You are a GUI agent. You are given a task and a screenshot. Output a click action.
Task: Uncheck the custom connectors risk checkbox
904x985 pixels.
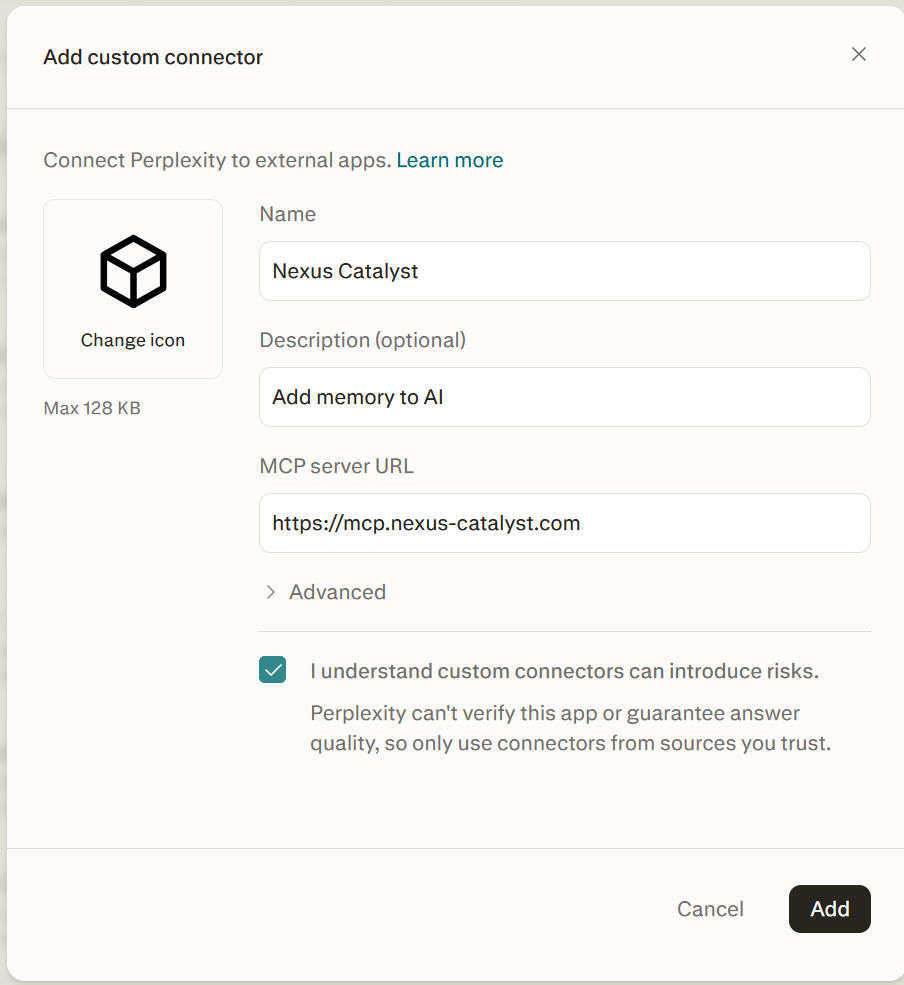coord(273,670)
